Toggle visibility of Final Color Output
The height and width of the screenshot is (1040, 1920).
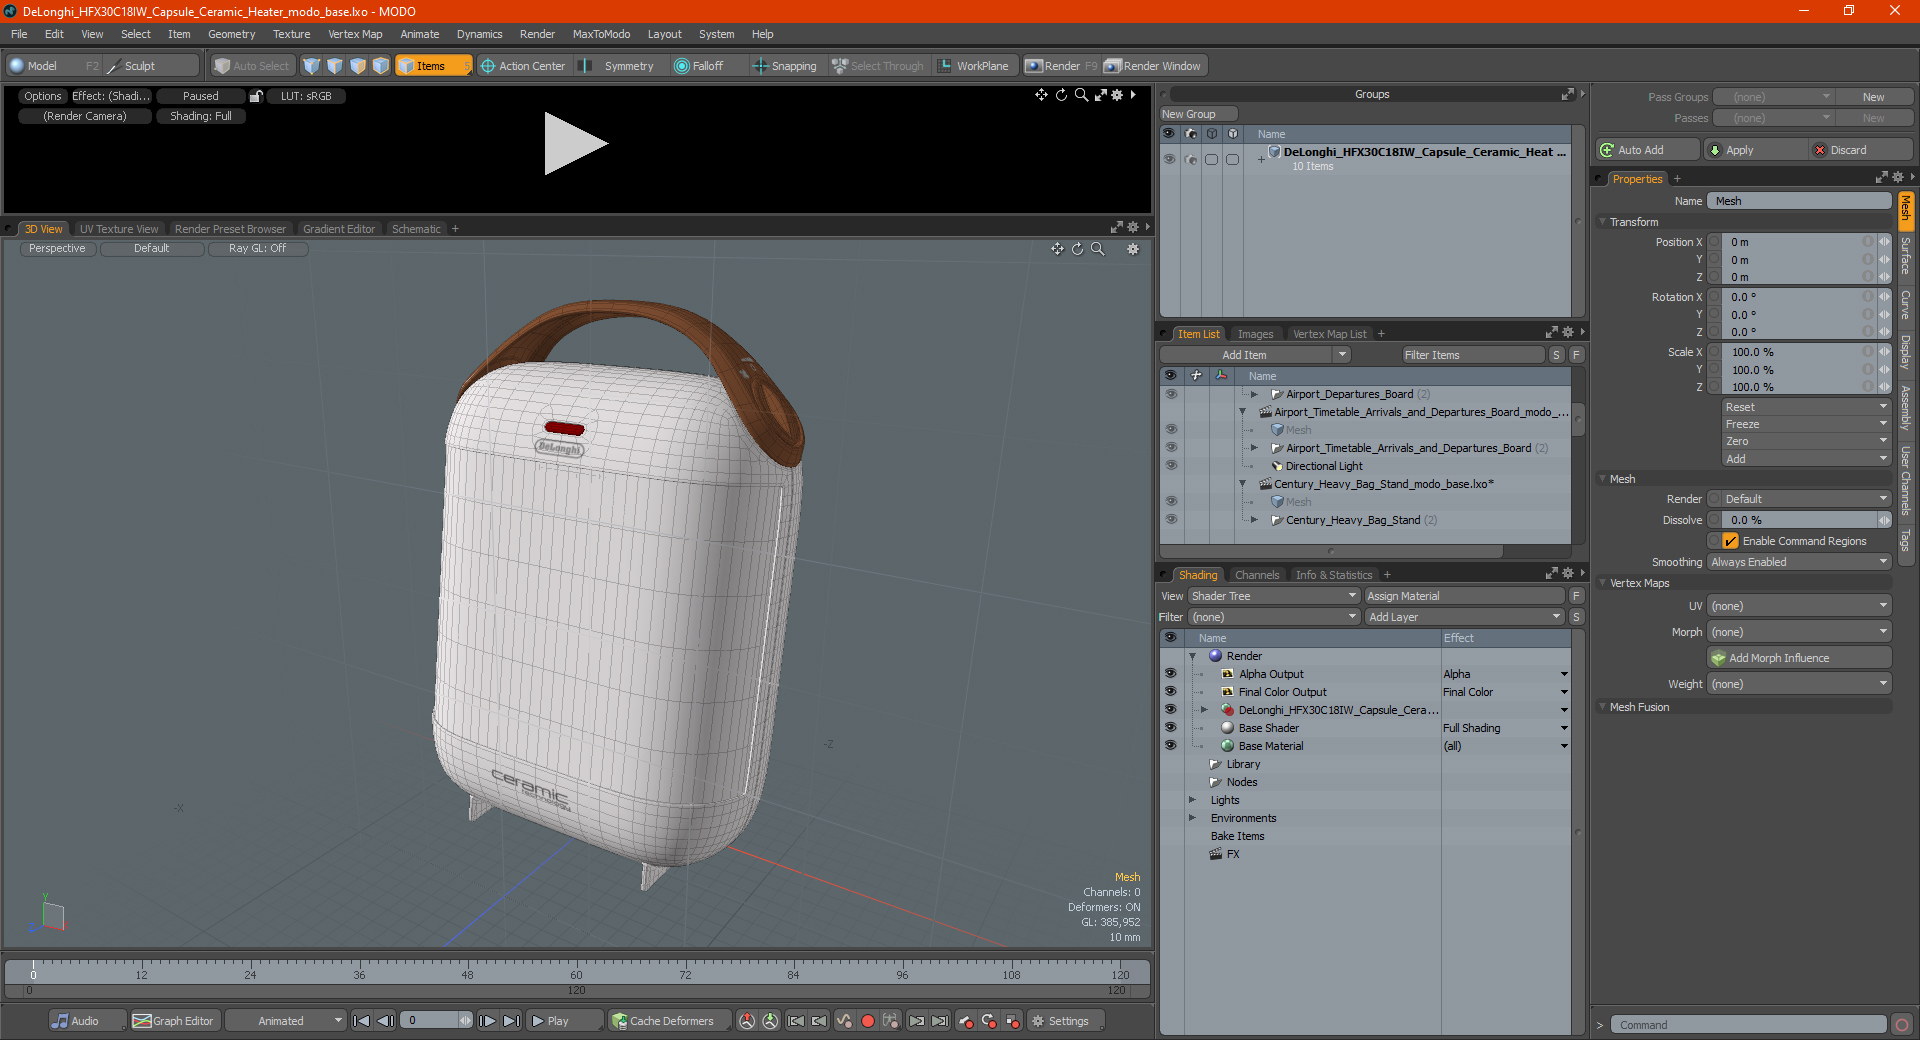coord(1170,692)
